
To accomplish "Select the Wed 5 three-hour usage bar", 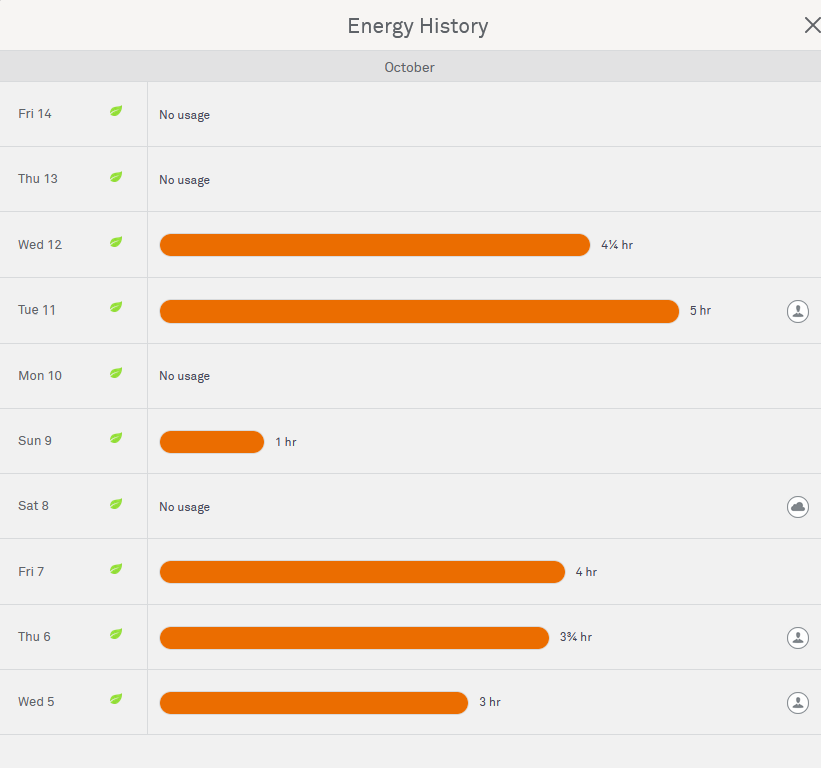I will point(313,703).
